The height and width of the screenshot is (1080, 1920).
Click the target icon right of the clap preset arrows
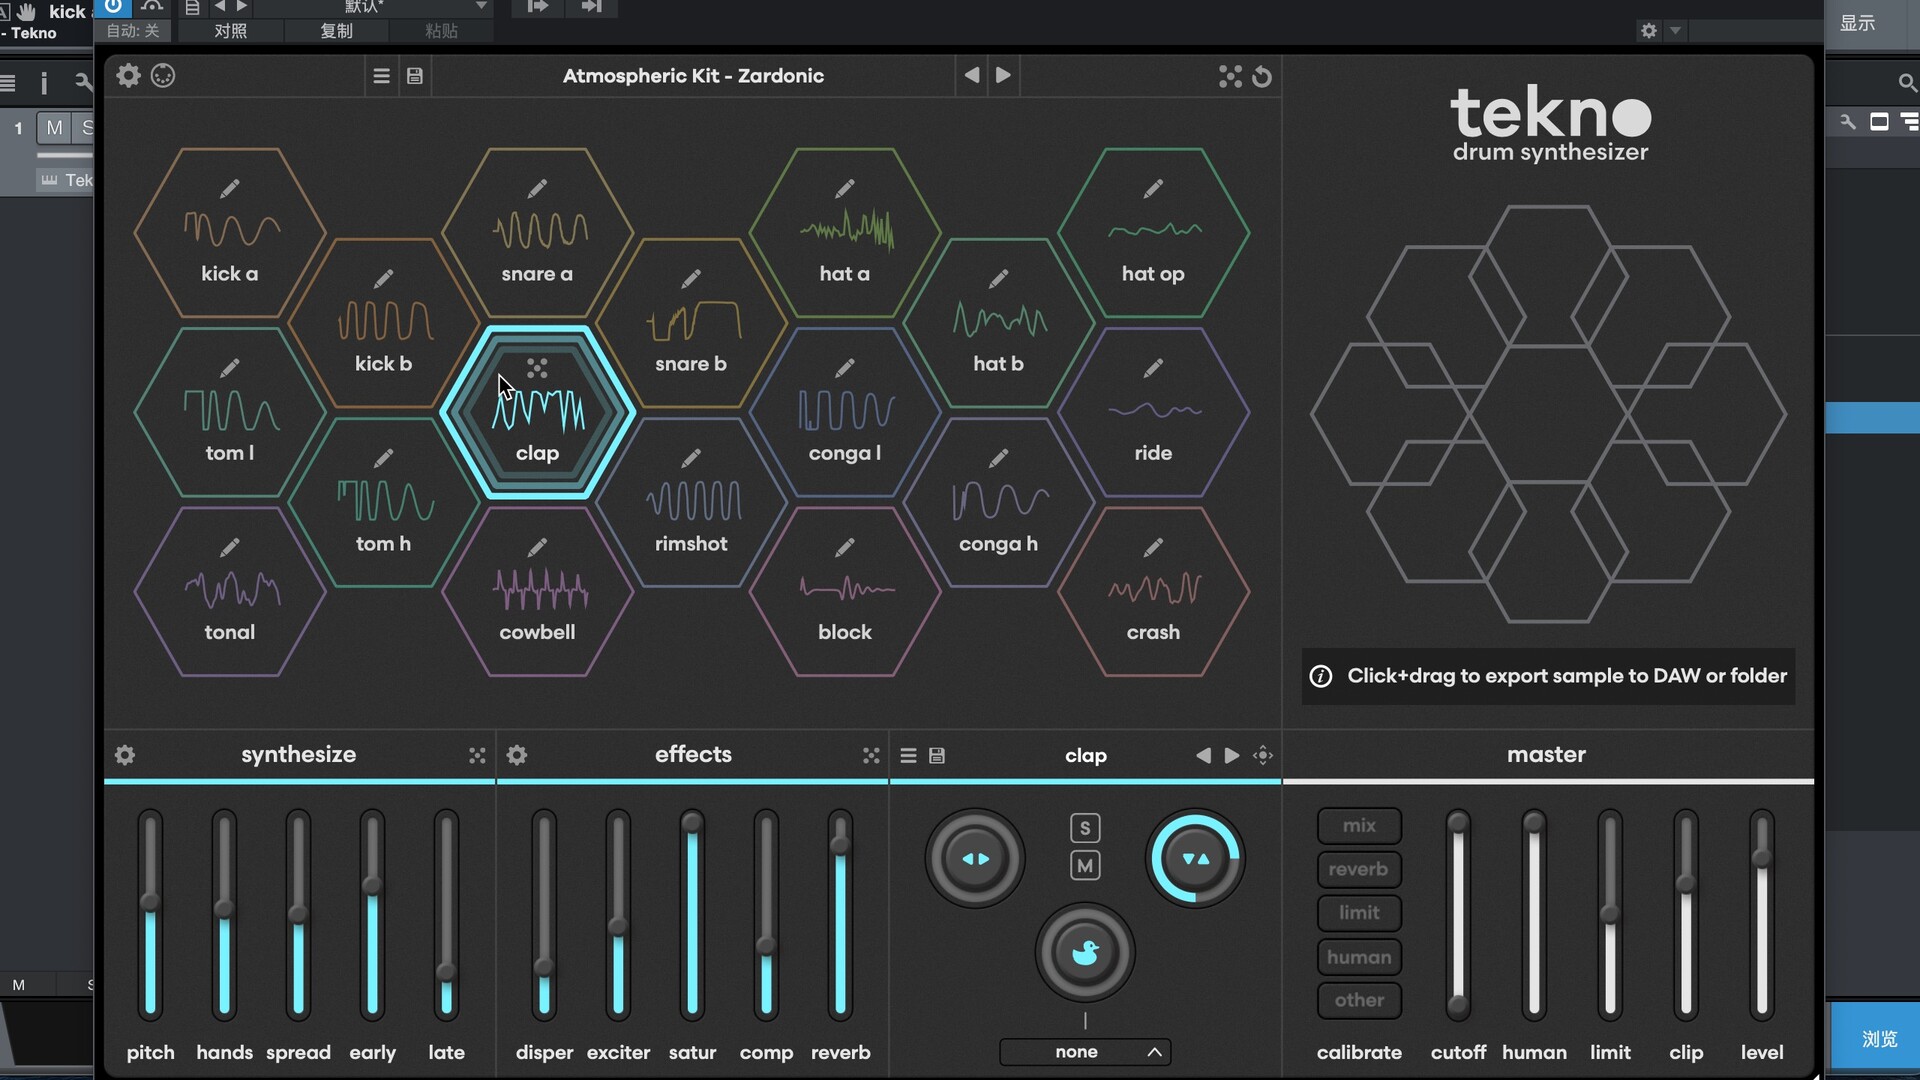(x=1263, y=755)
